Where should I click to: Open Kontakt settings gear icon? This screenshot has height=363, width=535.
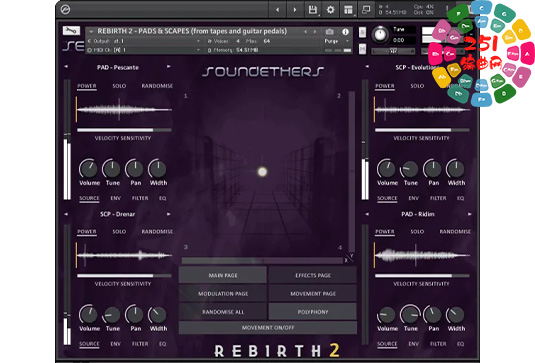click(330, 10)
